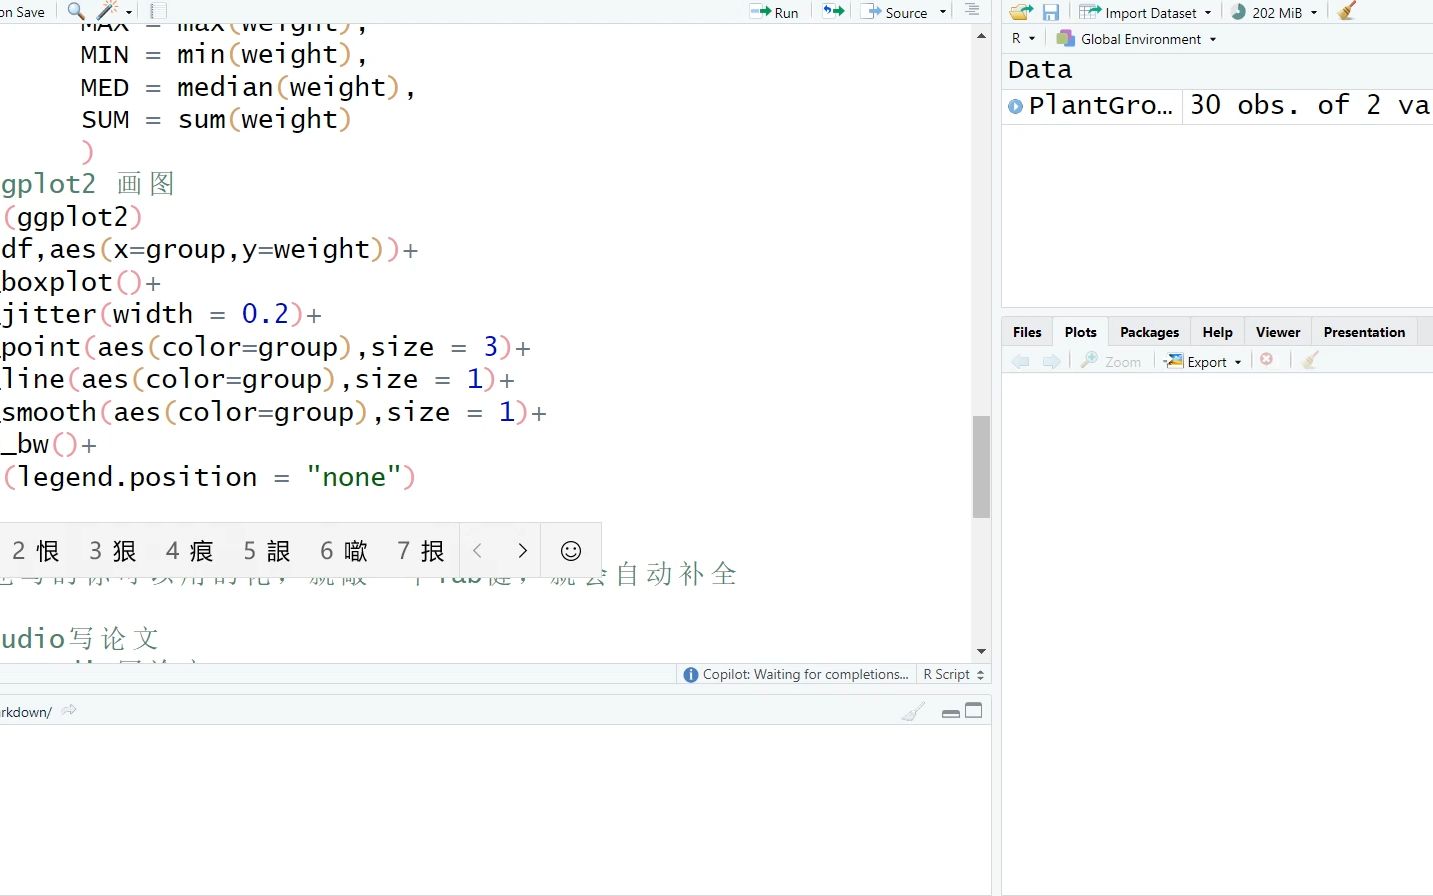Click the "none" string in the code

pos(354,477)
